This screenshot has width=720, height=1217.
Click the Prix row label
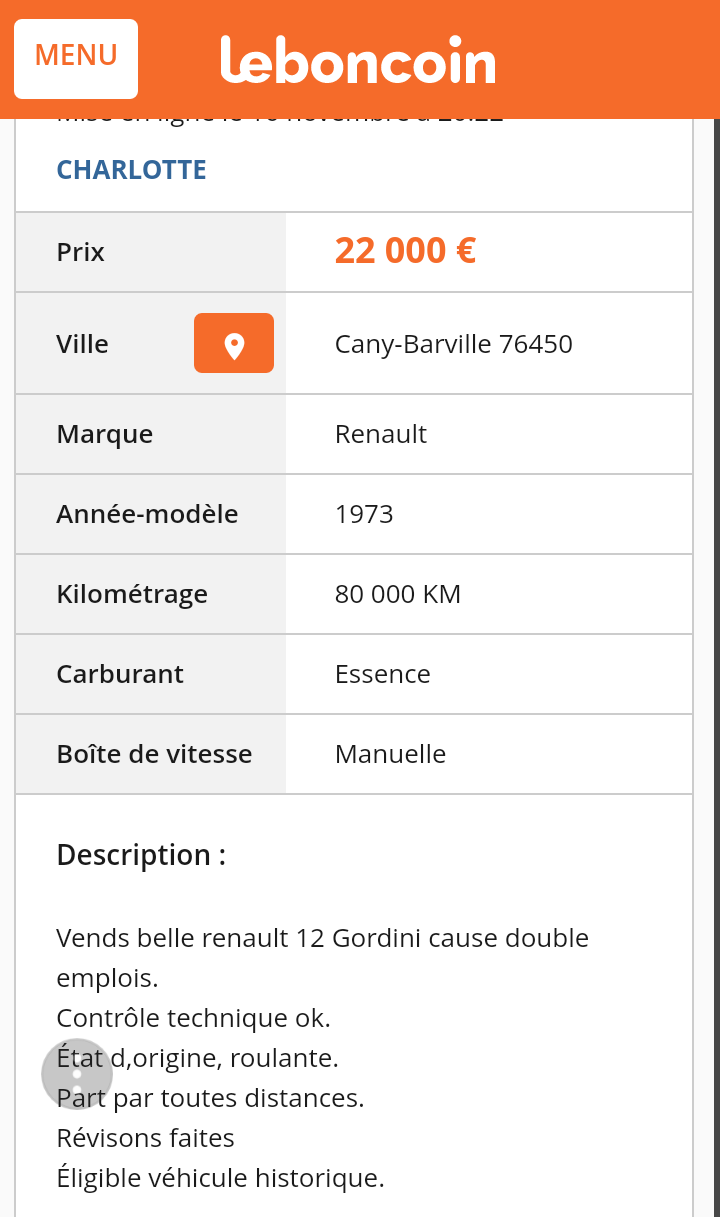click(x=81, y=252)
